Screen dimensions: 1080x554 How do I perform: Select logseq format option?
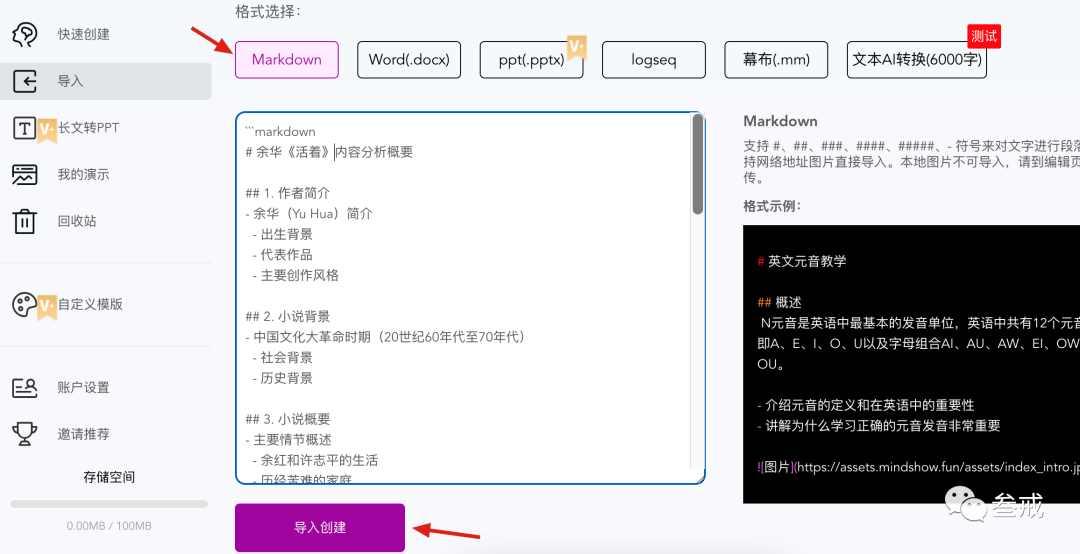[654, 60]
